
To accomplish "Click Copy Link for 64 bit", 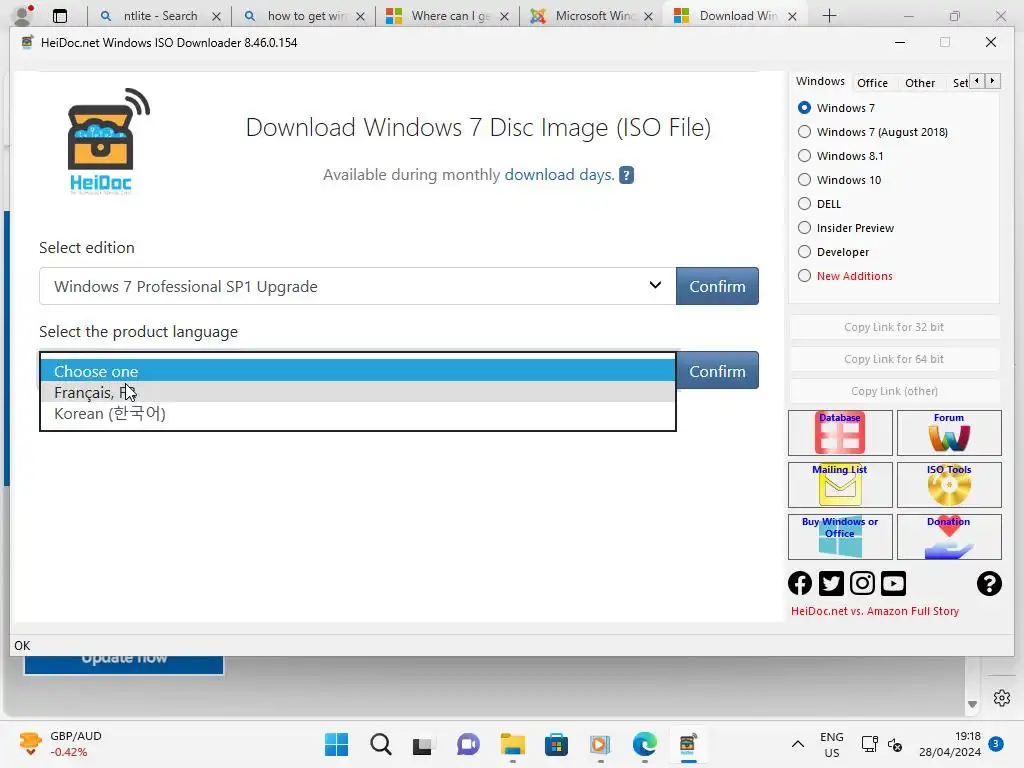I will point(894,359).
